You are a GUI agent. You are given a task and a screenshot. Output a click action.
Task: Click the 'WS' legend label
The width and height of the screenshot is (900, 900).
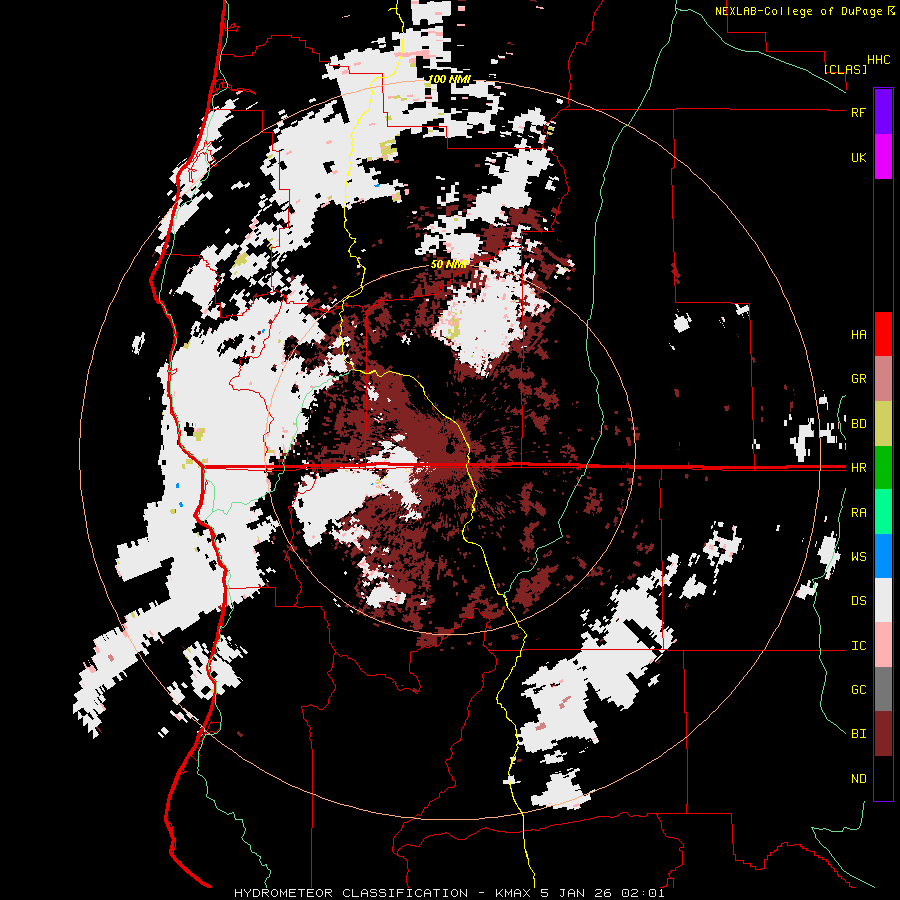(x=858, y=557)
